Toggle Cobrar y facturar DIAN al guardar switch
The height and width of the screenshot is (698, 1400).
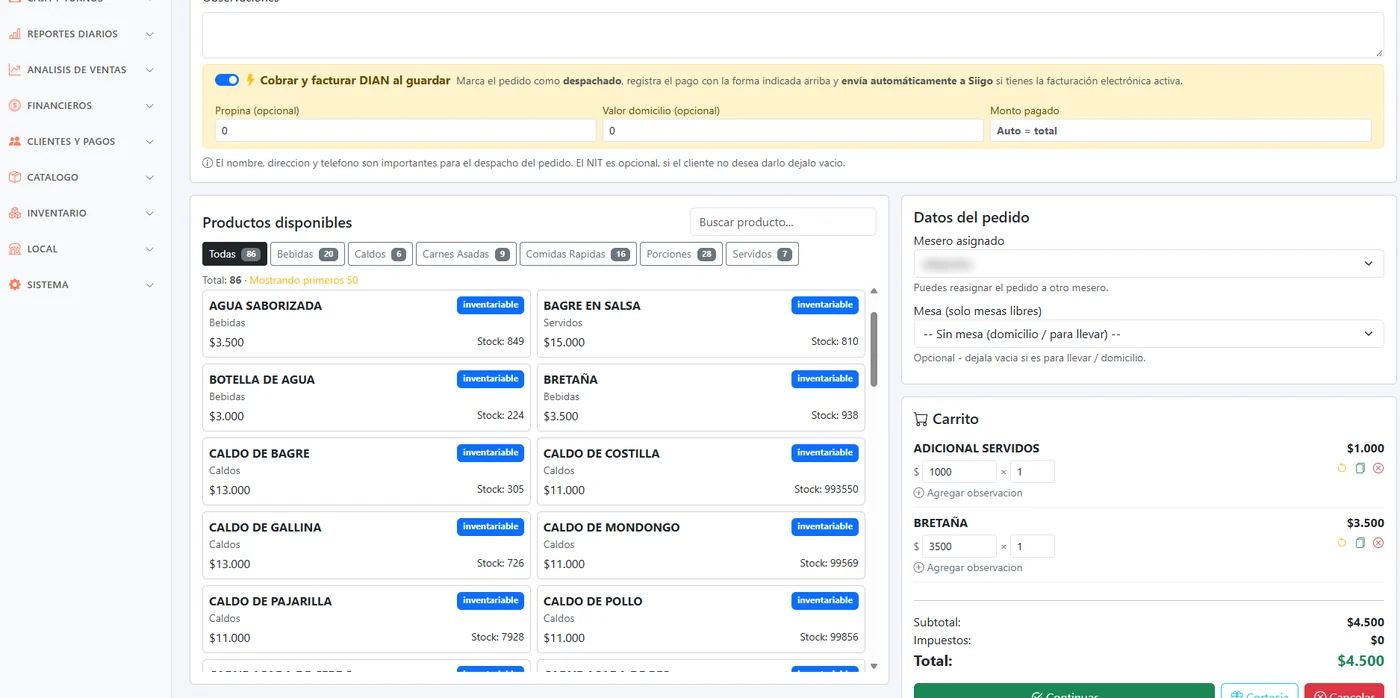click(227, 80)
